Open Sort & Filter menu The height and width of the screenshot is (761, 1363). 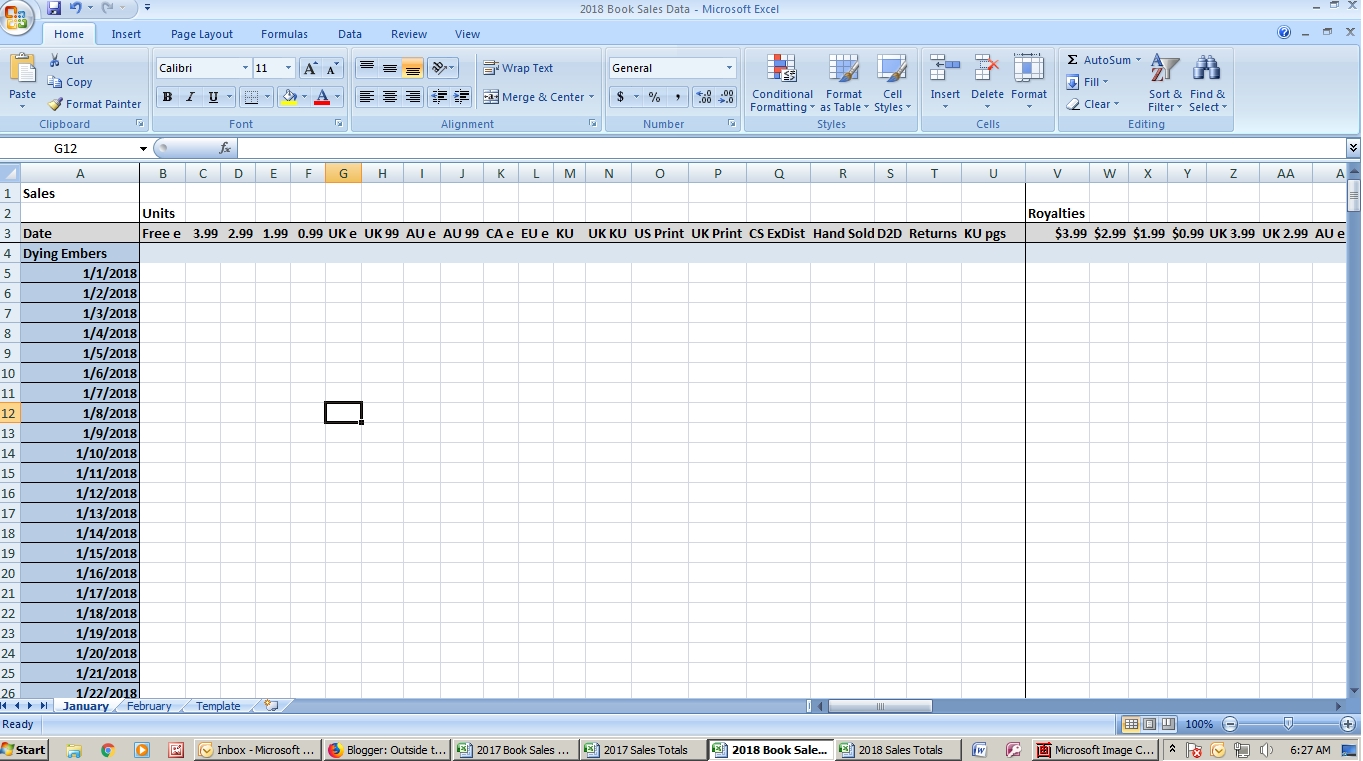1165,83
